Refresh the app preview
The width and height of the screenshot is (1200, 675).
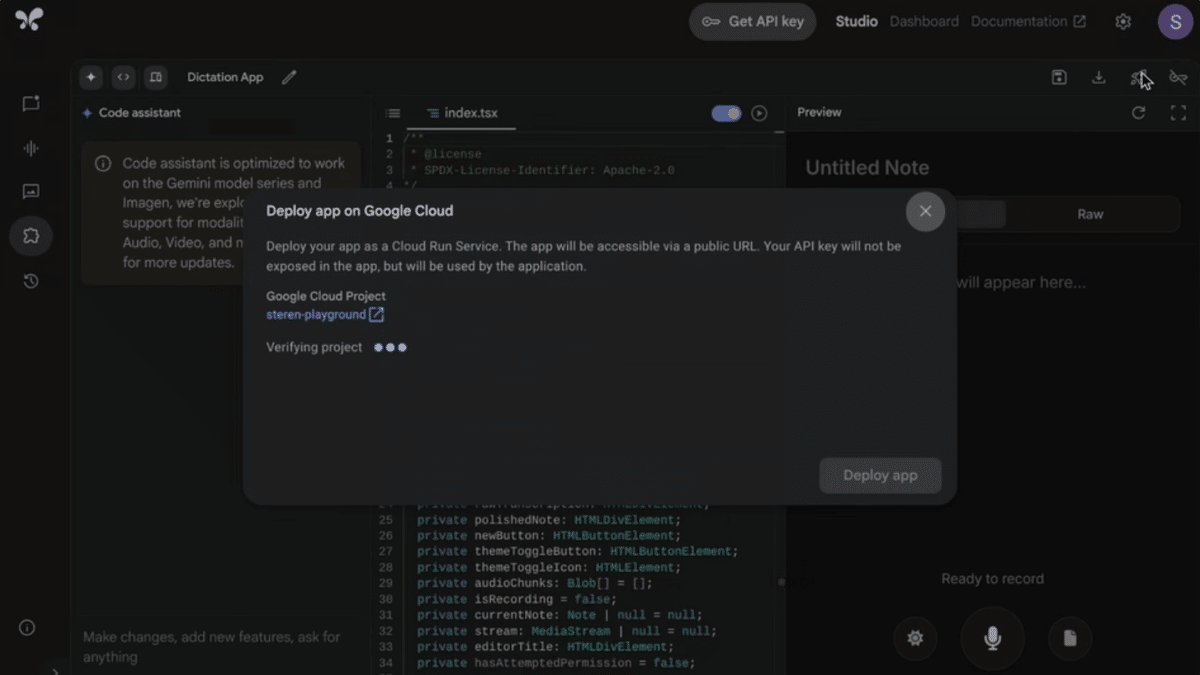click(1139, 112)
